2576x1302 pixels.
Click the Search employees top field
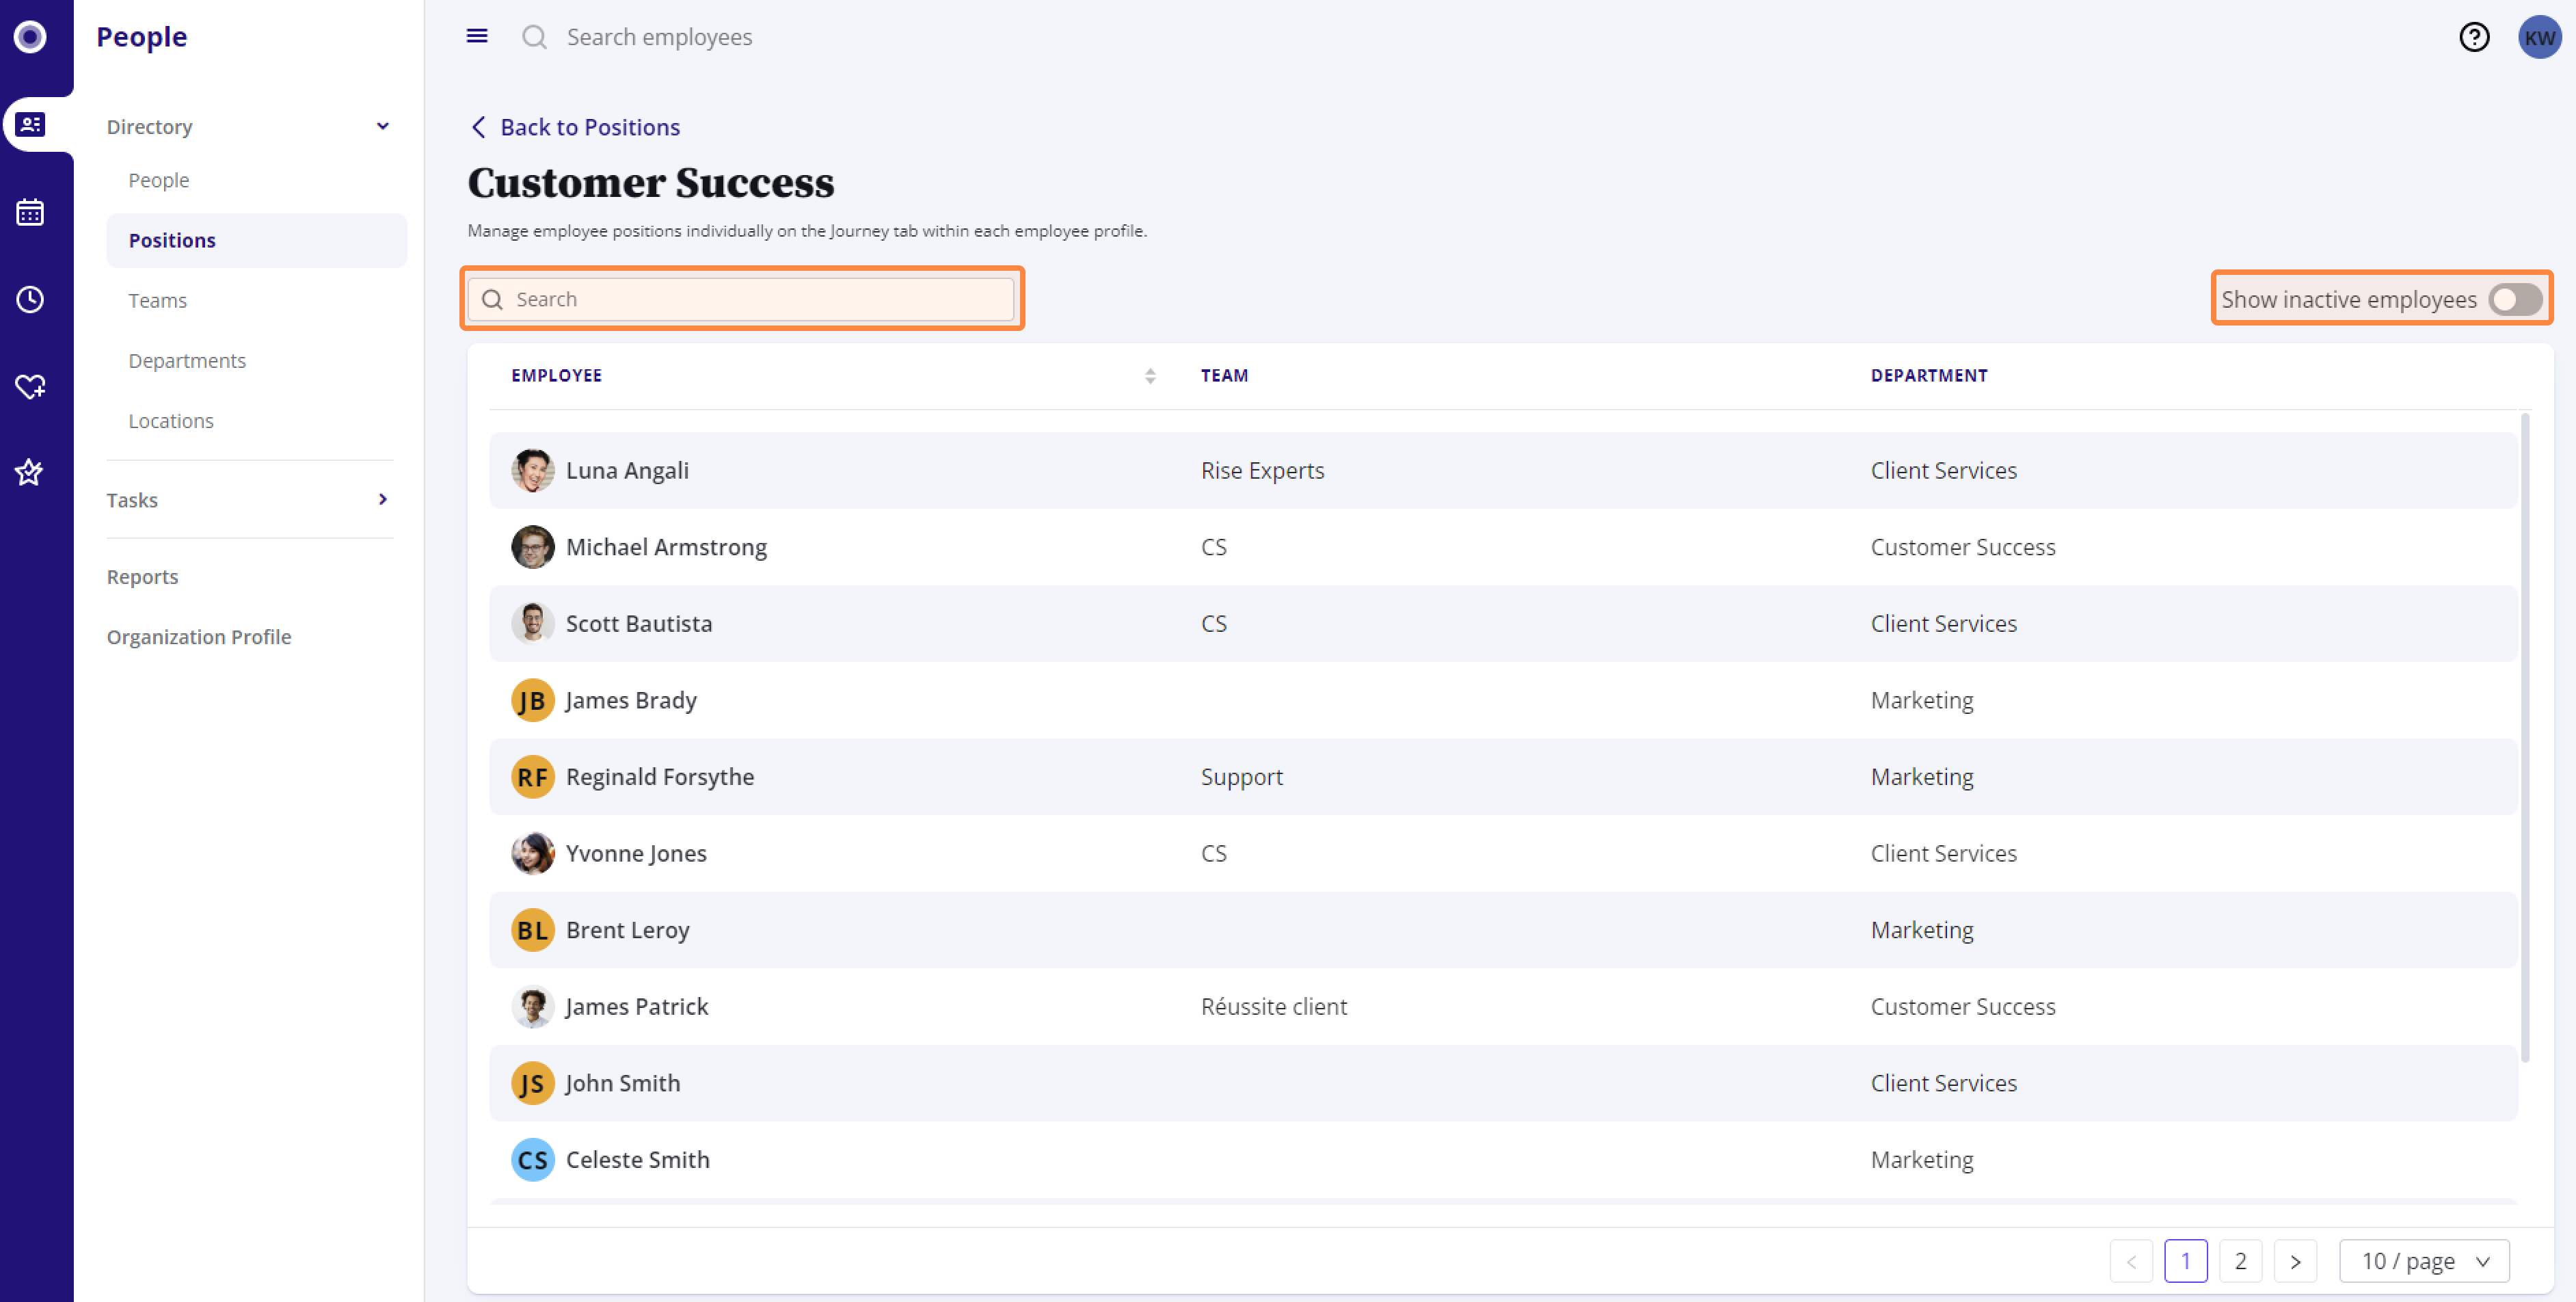point(659,37)
